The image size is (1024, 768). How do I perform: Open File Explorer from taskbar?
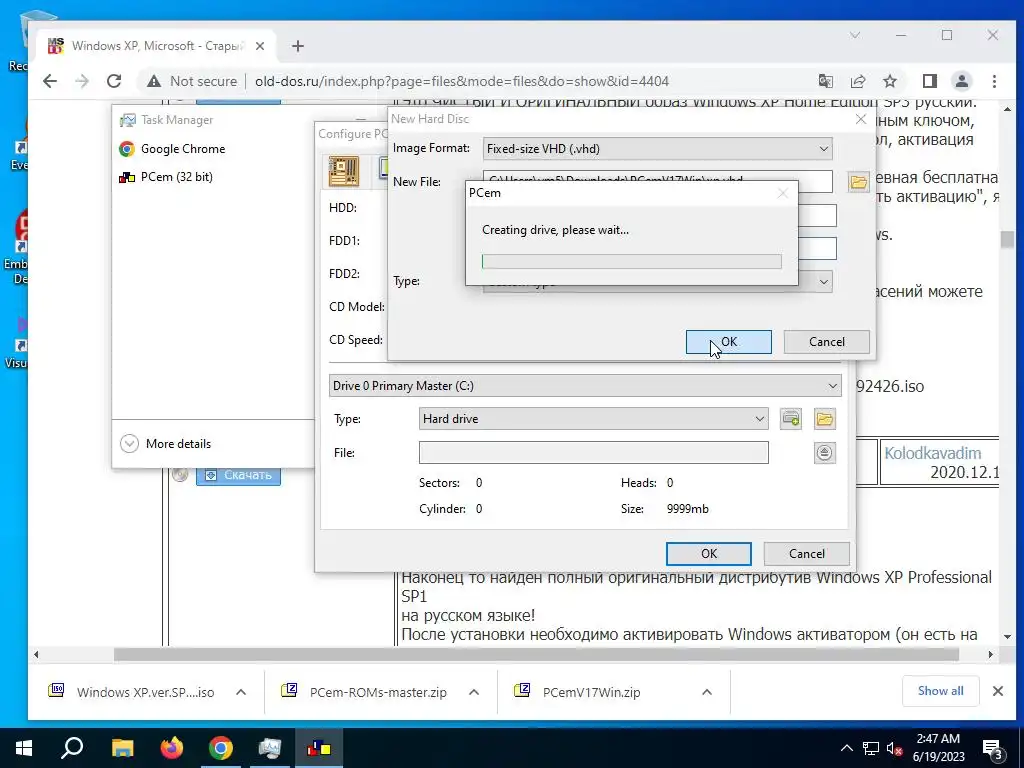tap(122, 748)
